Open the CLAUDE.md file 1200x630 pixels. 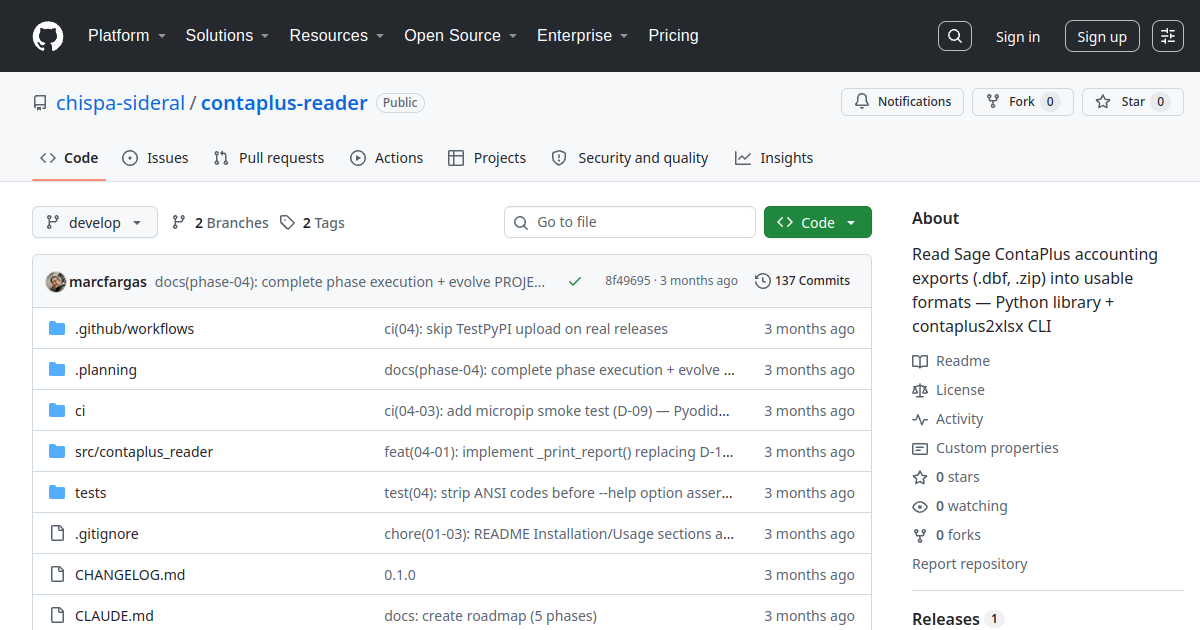click(x=114, y=616)
